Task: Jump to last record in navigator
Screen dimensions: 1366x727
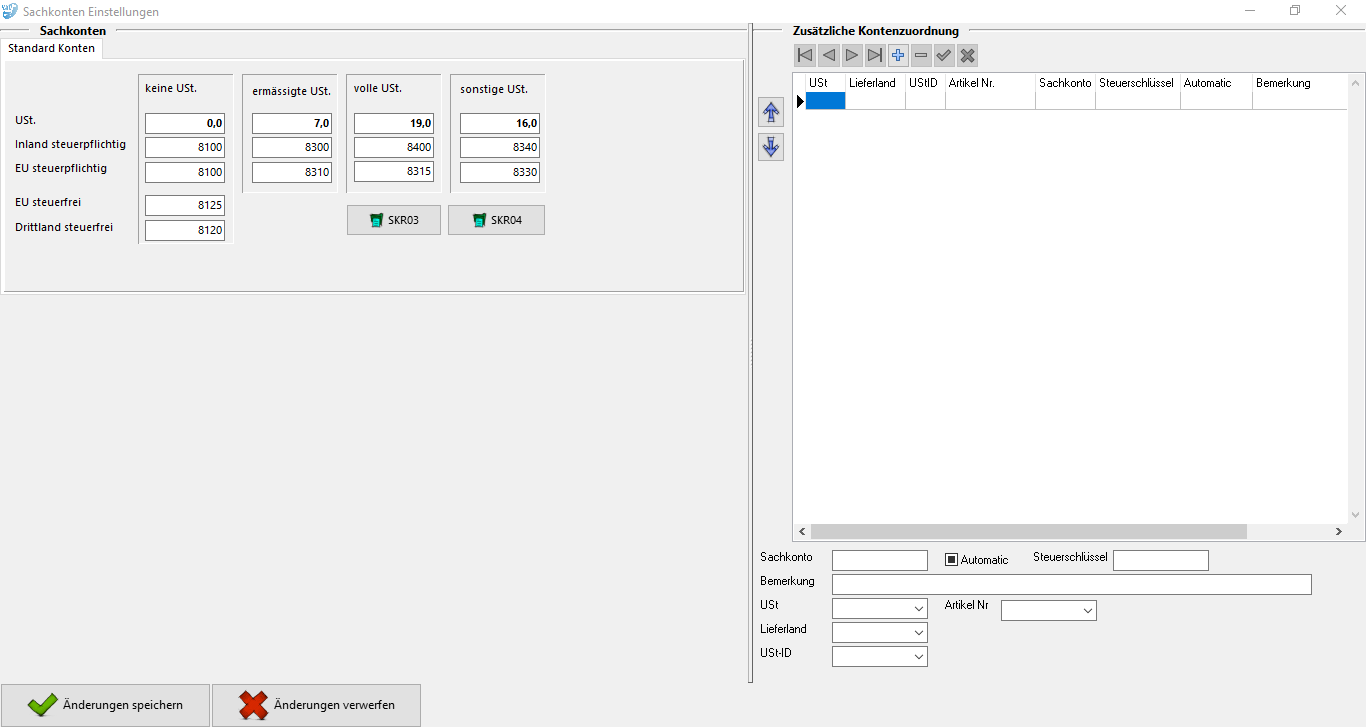Action: (x=875, y=56)
